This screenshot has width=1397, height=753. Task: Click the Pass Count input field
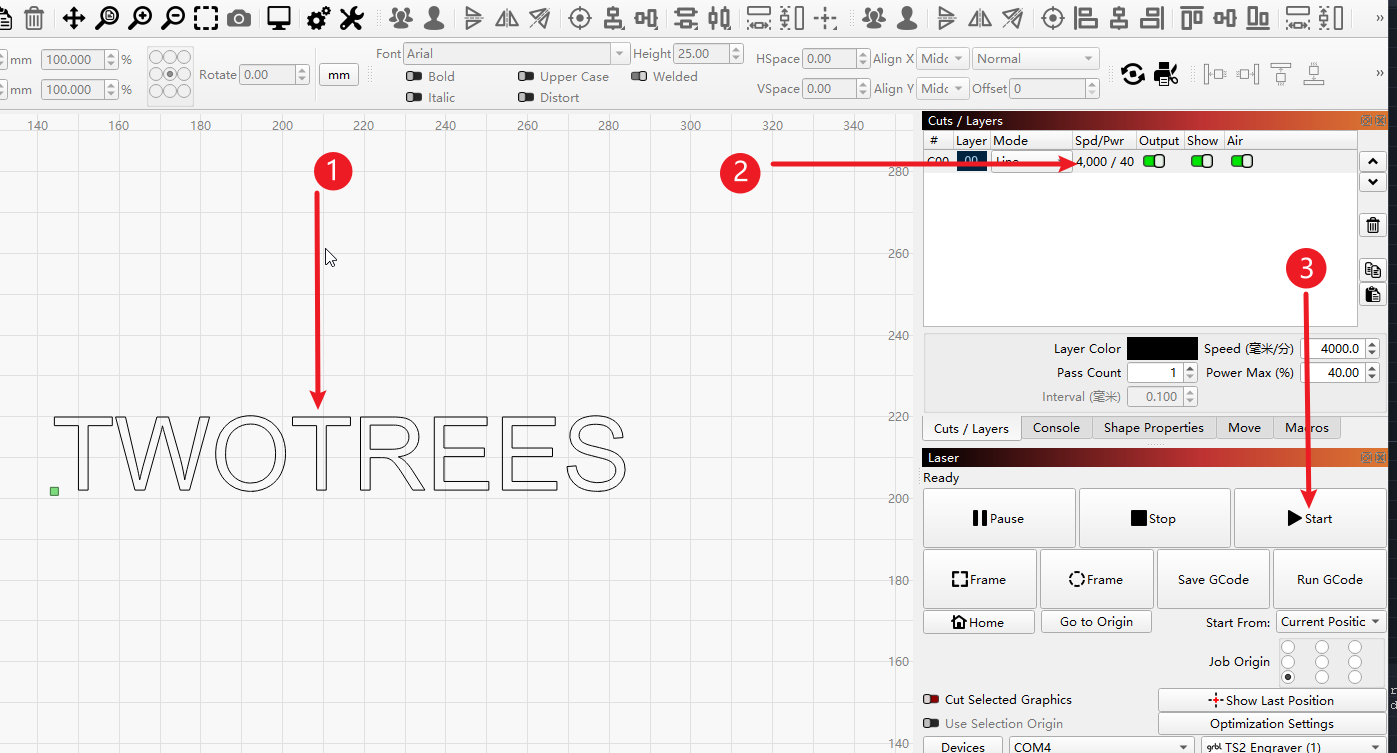pyautogui.click(x=1154, y=373)
